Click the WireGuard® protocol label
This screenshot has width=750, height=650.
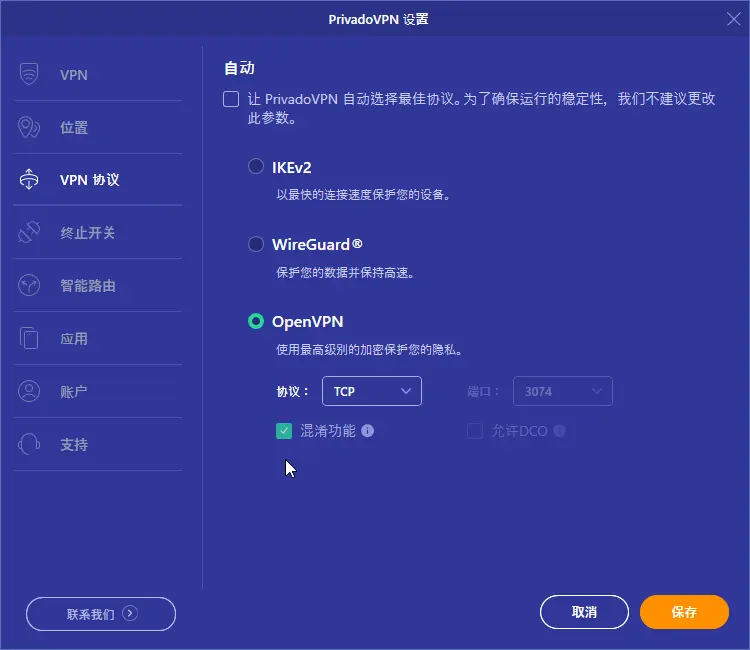[x=317, y=244]
